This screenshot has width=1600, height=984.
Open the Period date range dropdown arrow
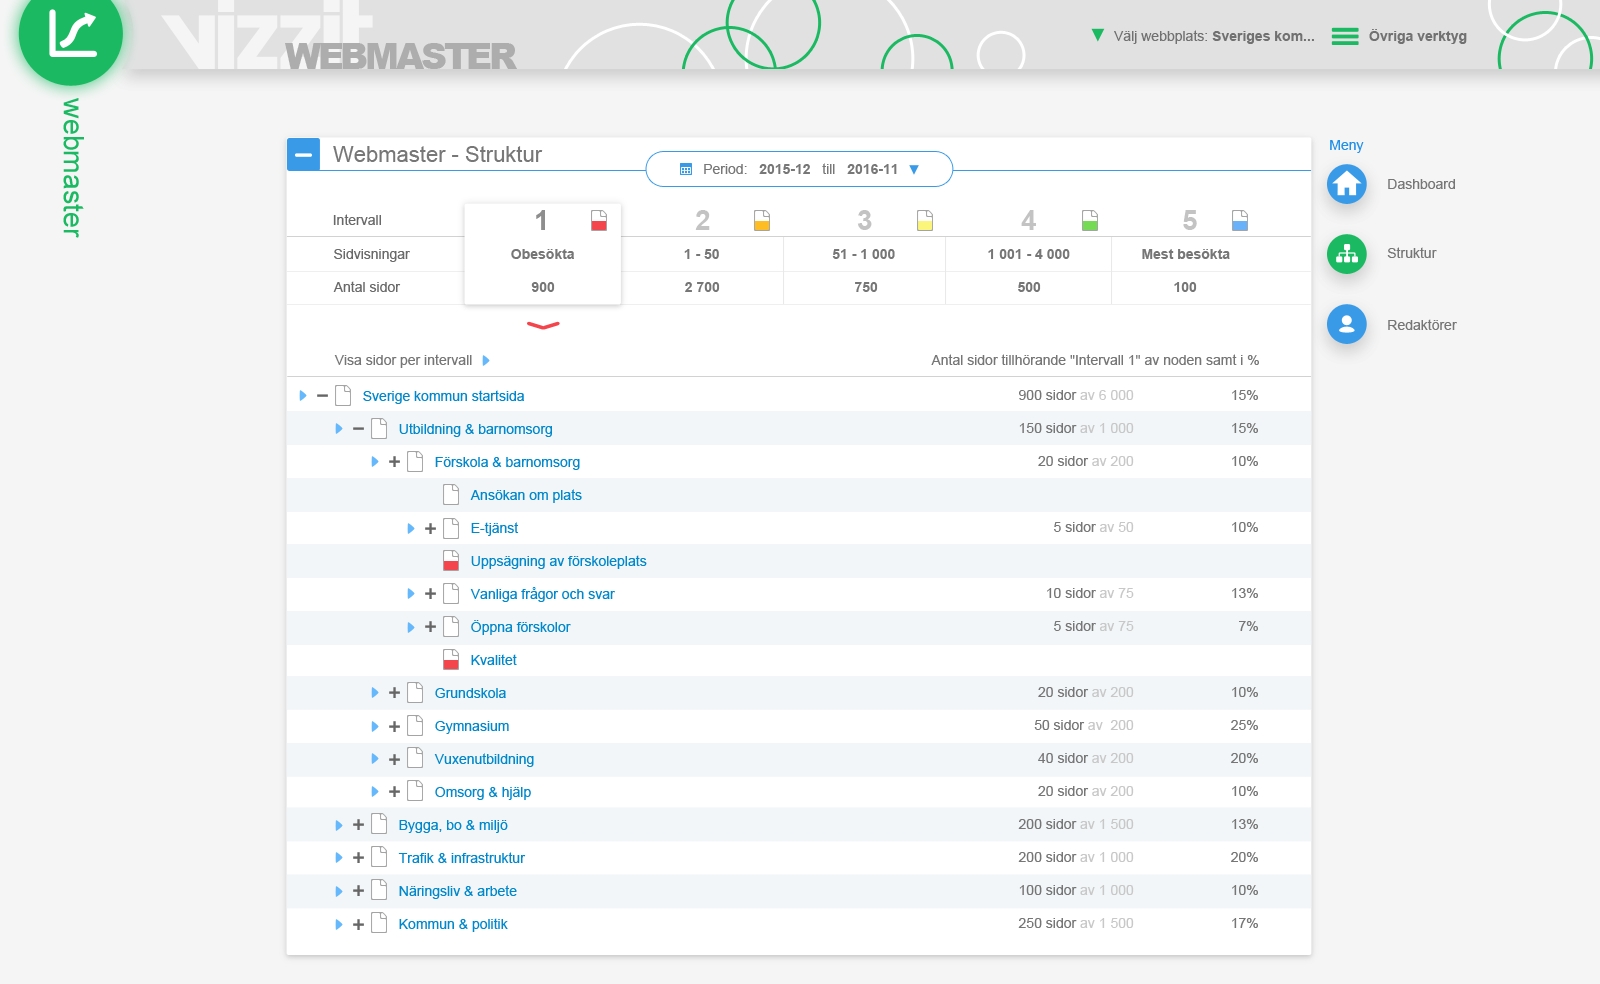coord(914,170)
